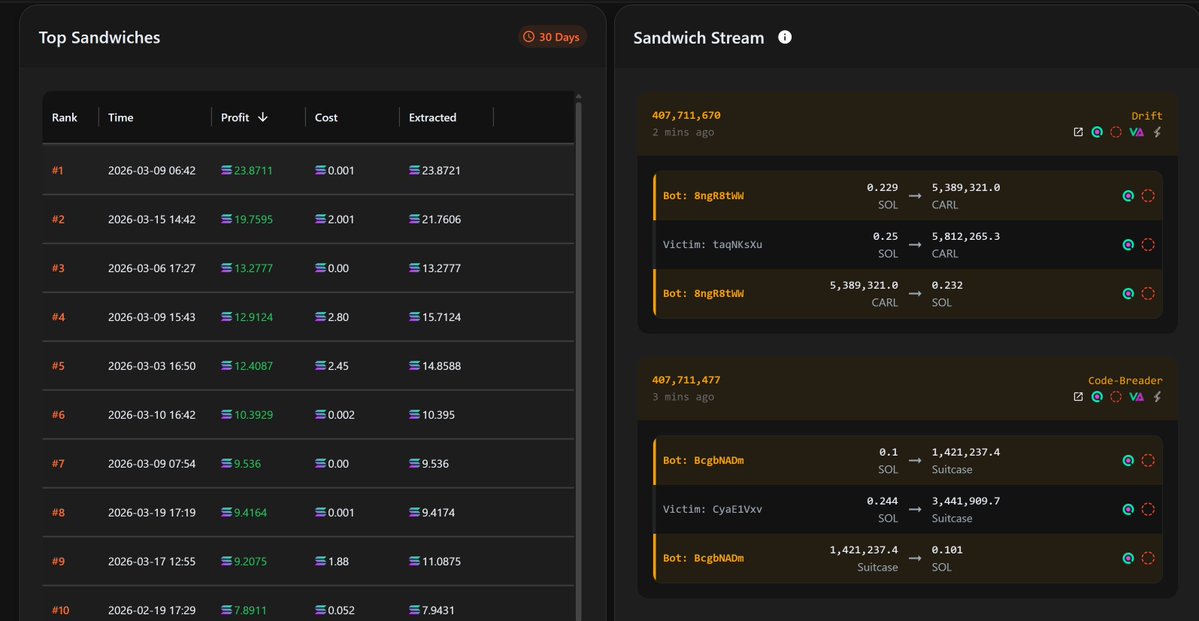This screenshot has width=1199, height=621.
Task: Open block number 407,711,670 link
Action: coord(686,115)
